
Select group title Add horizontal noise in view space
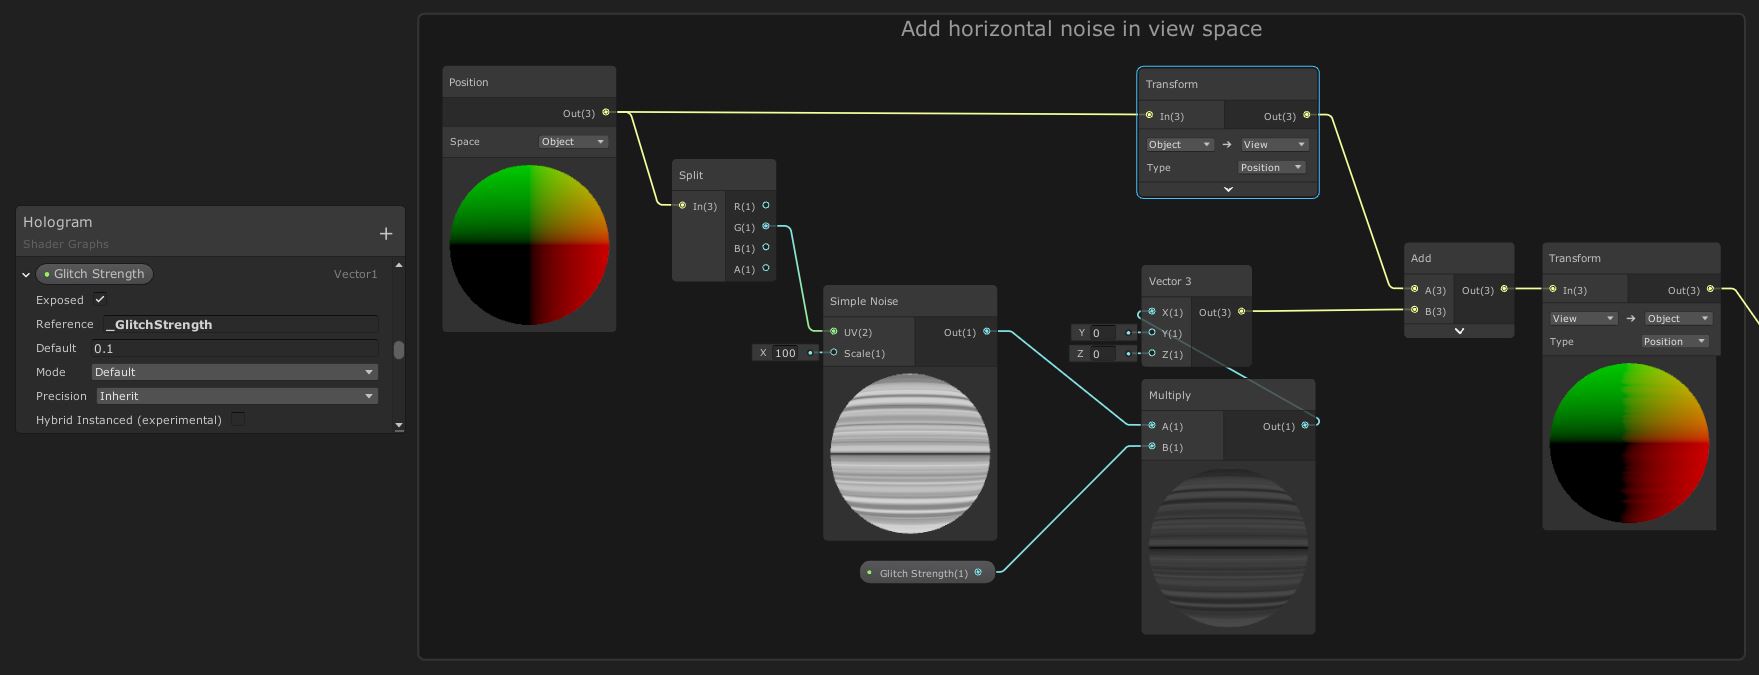(1081, 29)
